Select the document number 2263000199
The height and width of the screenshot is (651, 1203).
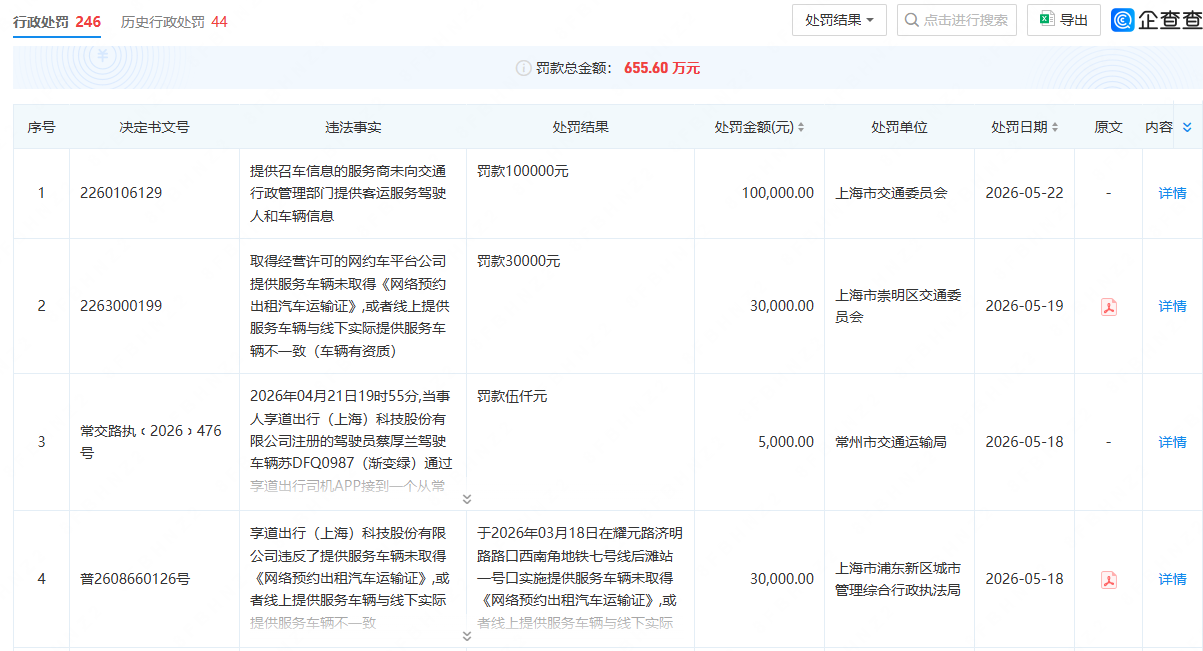tap(121, 306)
